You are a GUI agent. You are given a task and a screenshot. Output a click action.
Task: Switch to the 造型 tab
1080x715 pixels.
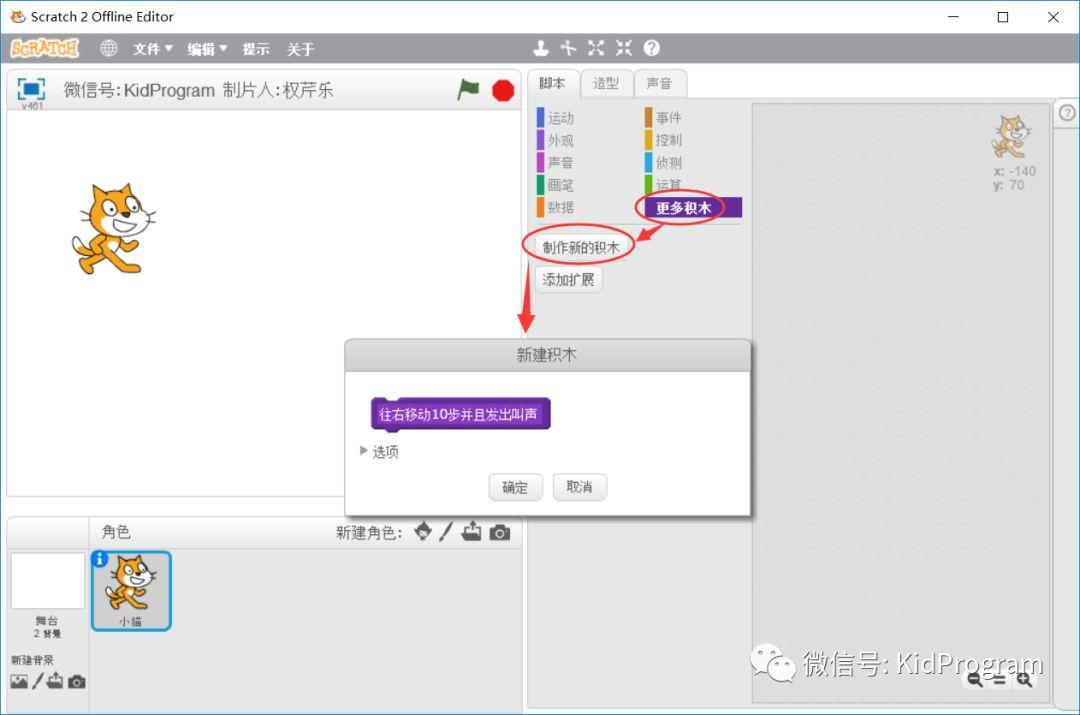point(606,83)
